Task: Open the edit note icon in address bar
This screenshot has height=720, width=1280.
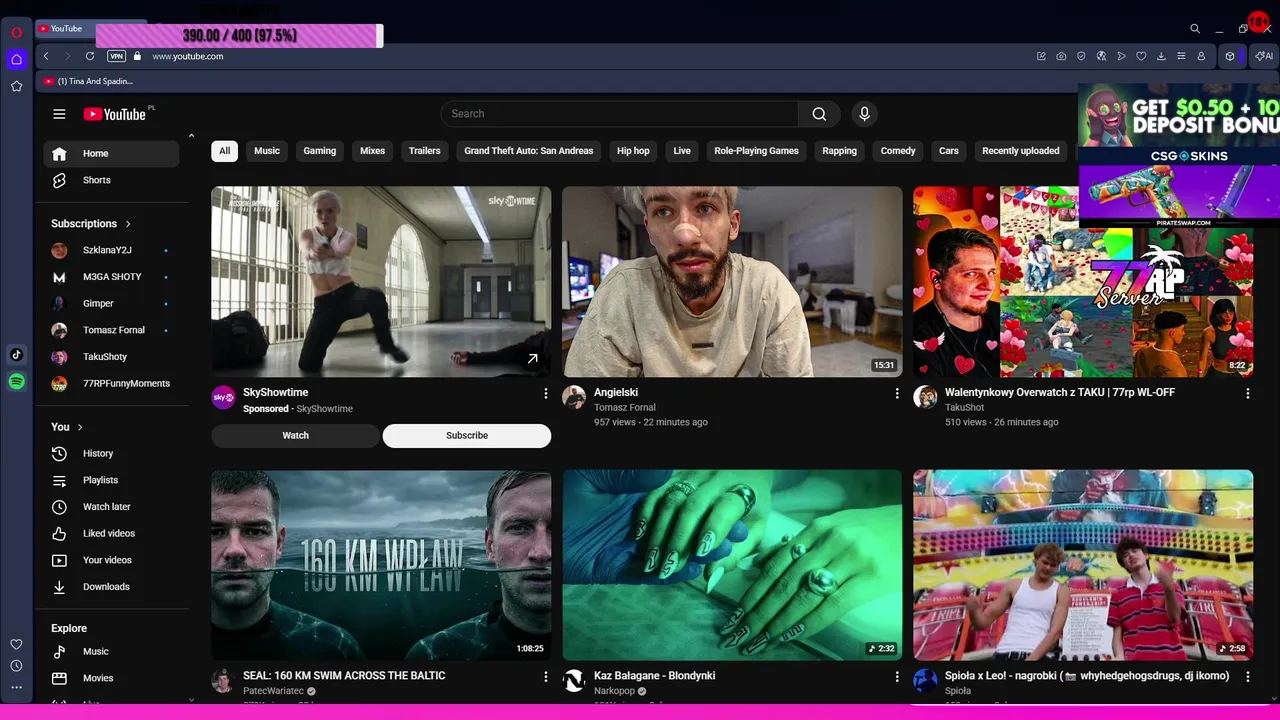Action: coord(1041,56)
